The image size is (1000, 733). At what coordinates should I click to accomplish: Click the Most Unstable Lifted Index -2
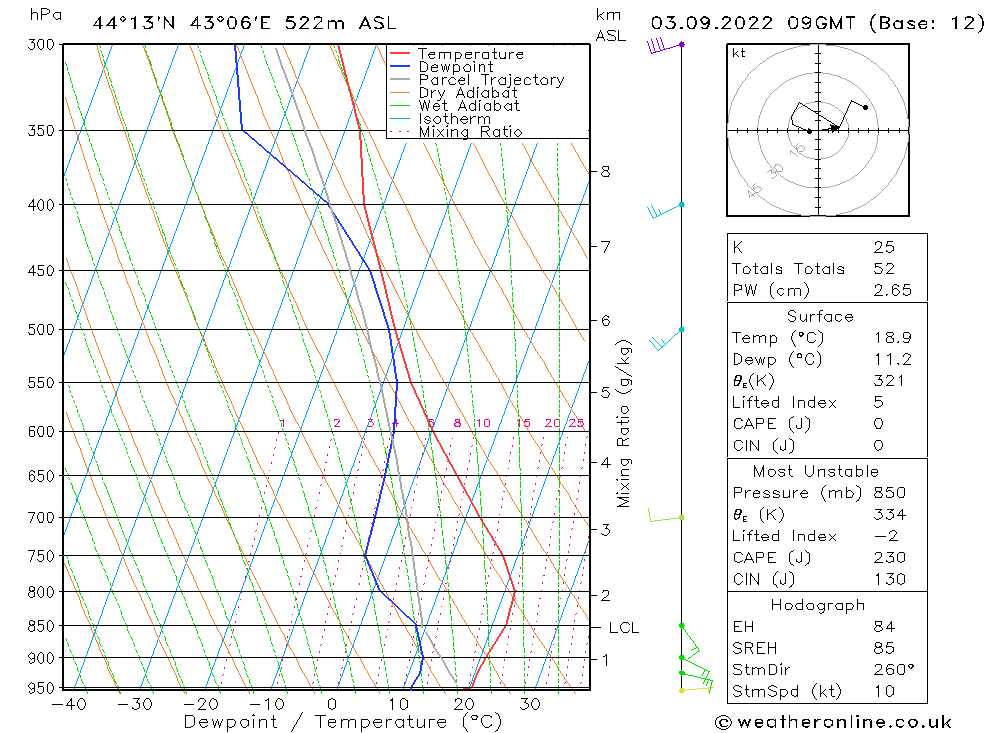[x=886, y=536]
